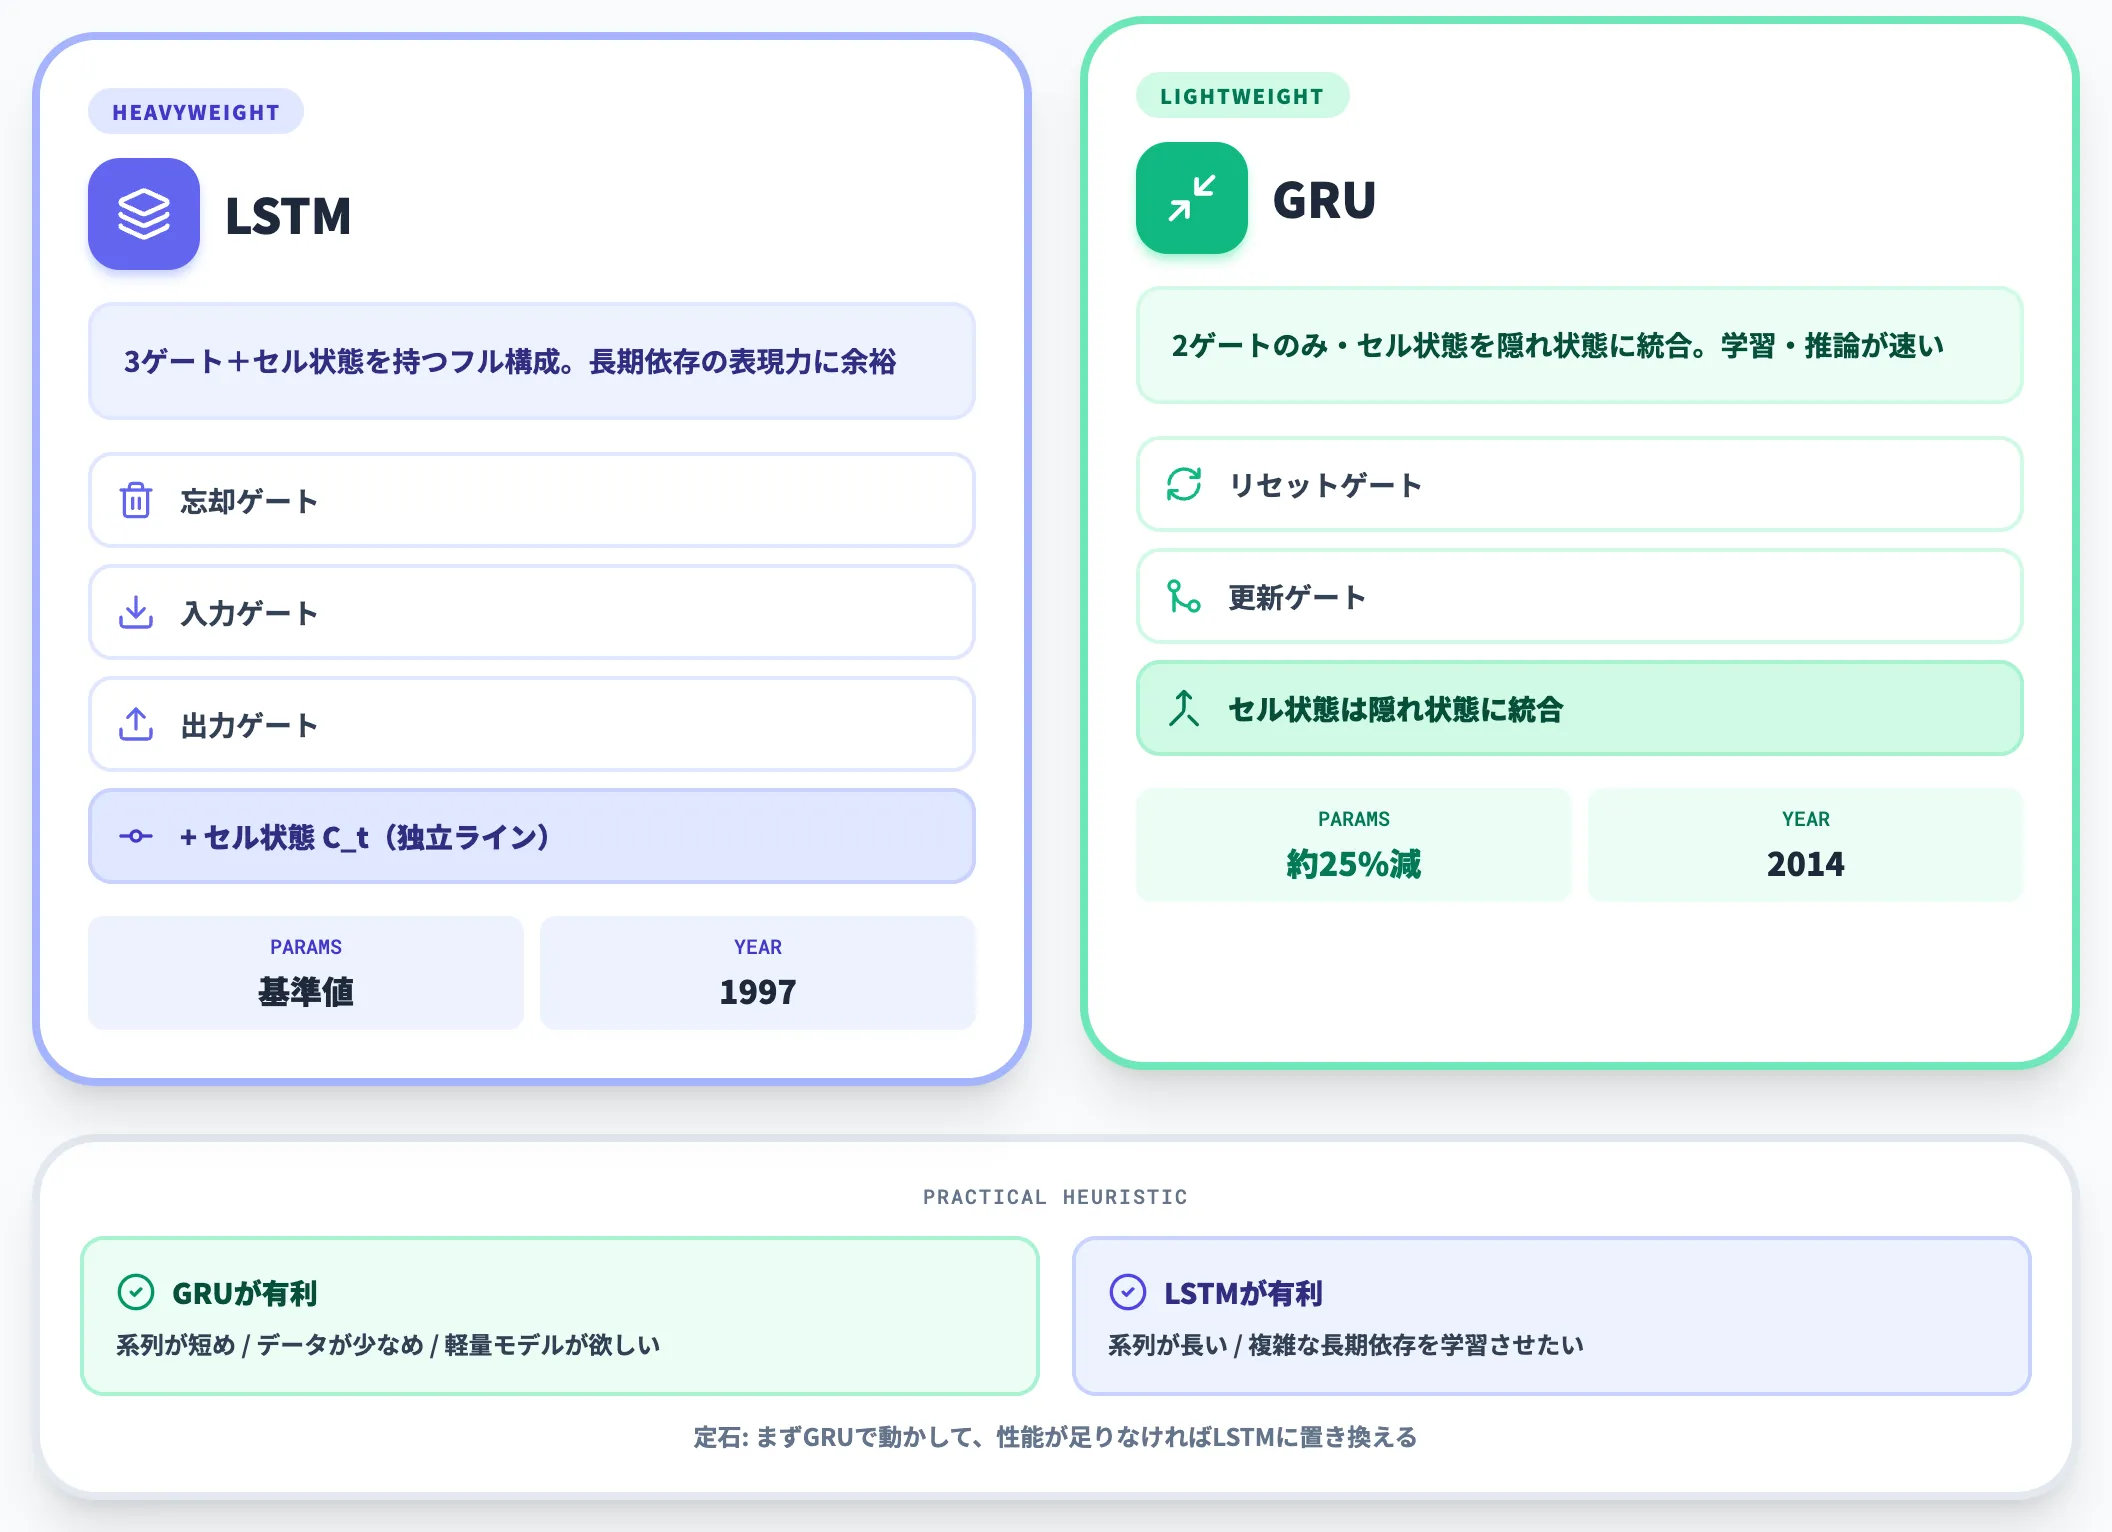Click the GRUが有利 title
This screenshot has width=2112, height=1532.
point(245,1293)
